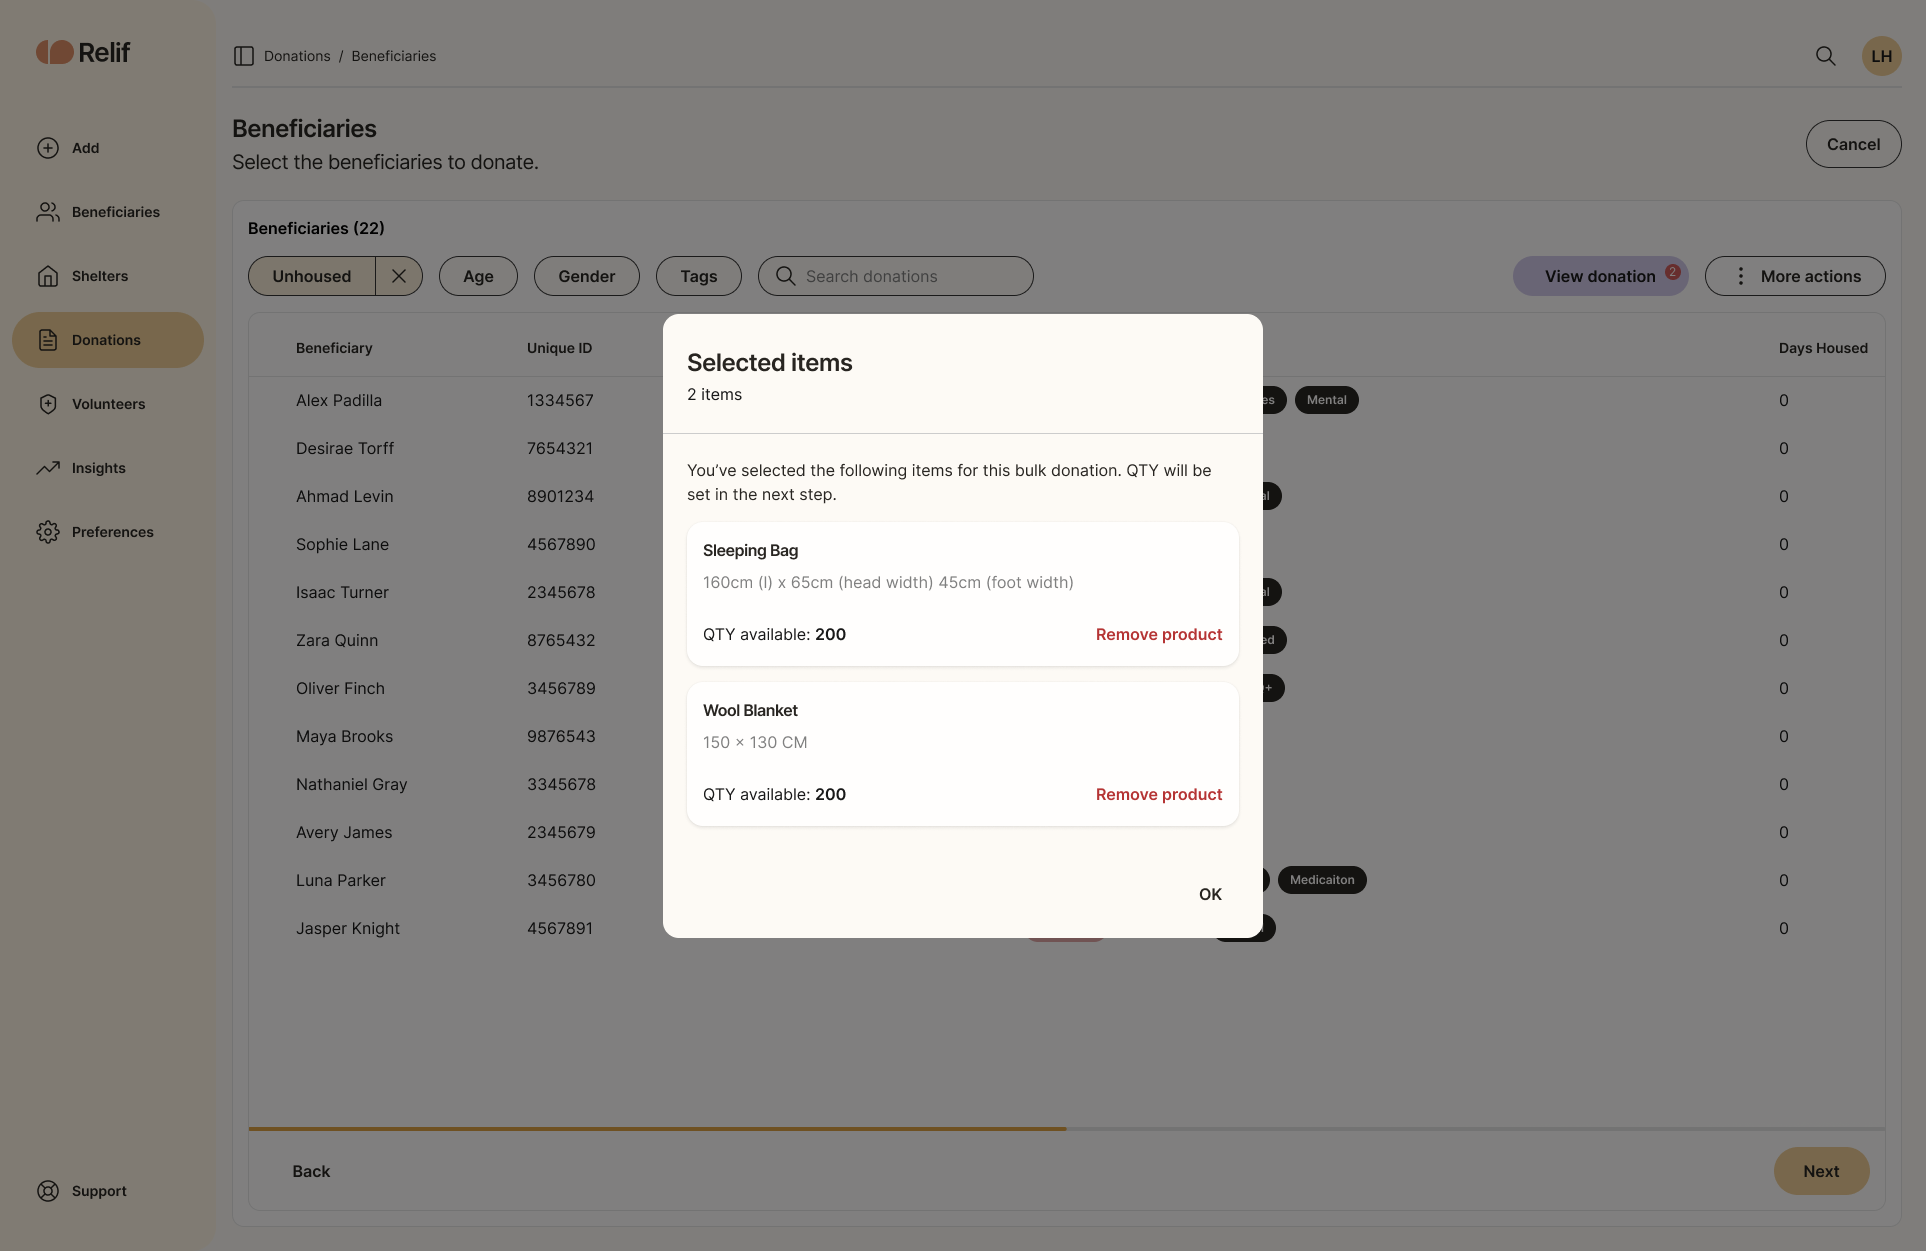Screen dimensions: 1926x1251
Task: Open the Age filter dropdown
Action: pos(478,276)
